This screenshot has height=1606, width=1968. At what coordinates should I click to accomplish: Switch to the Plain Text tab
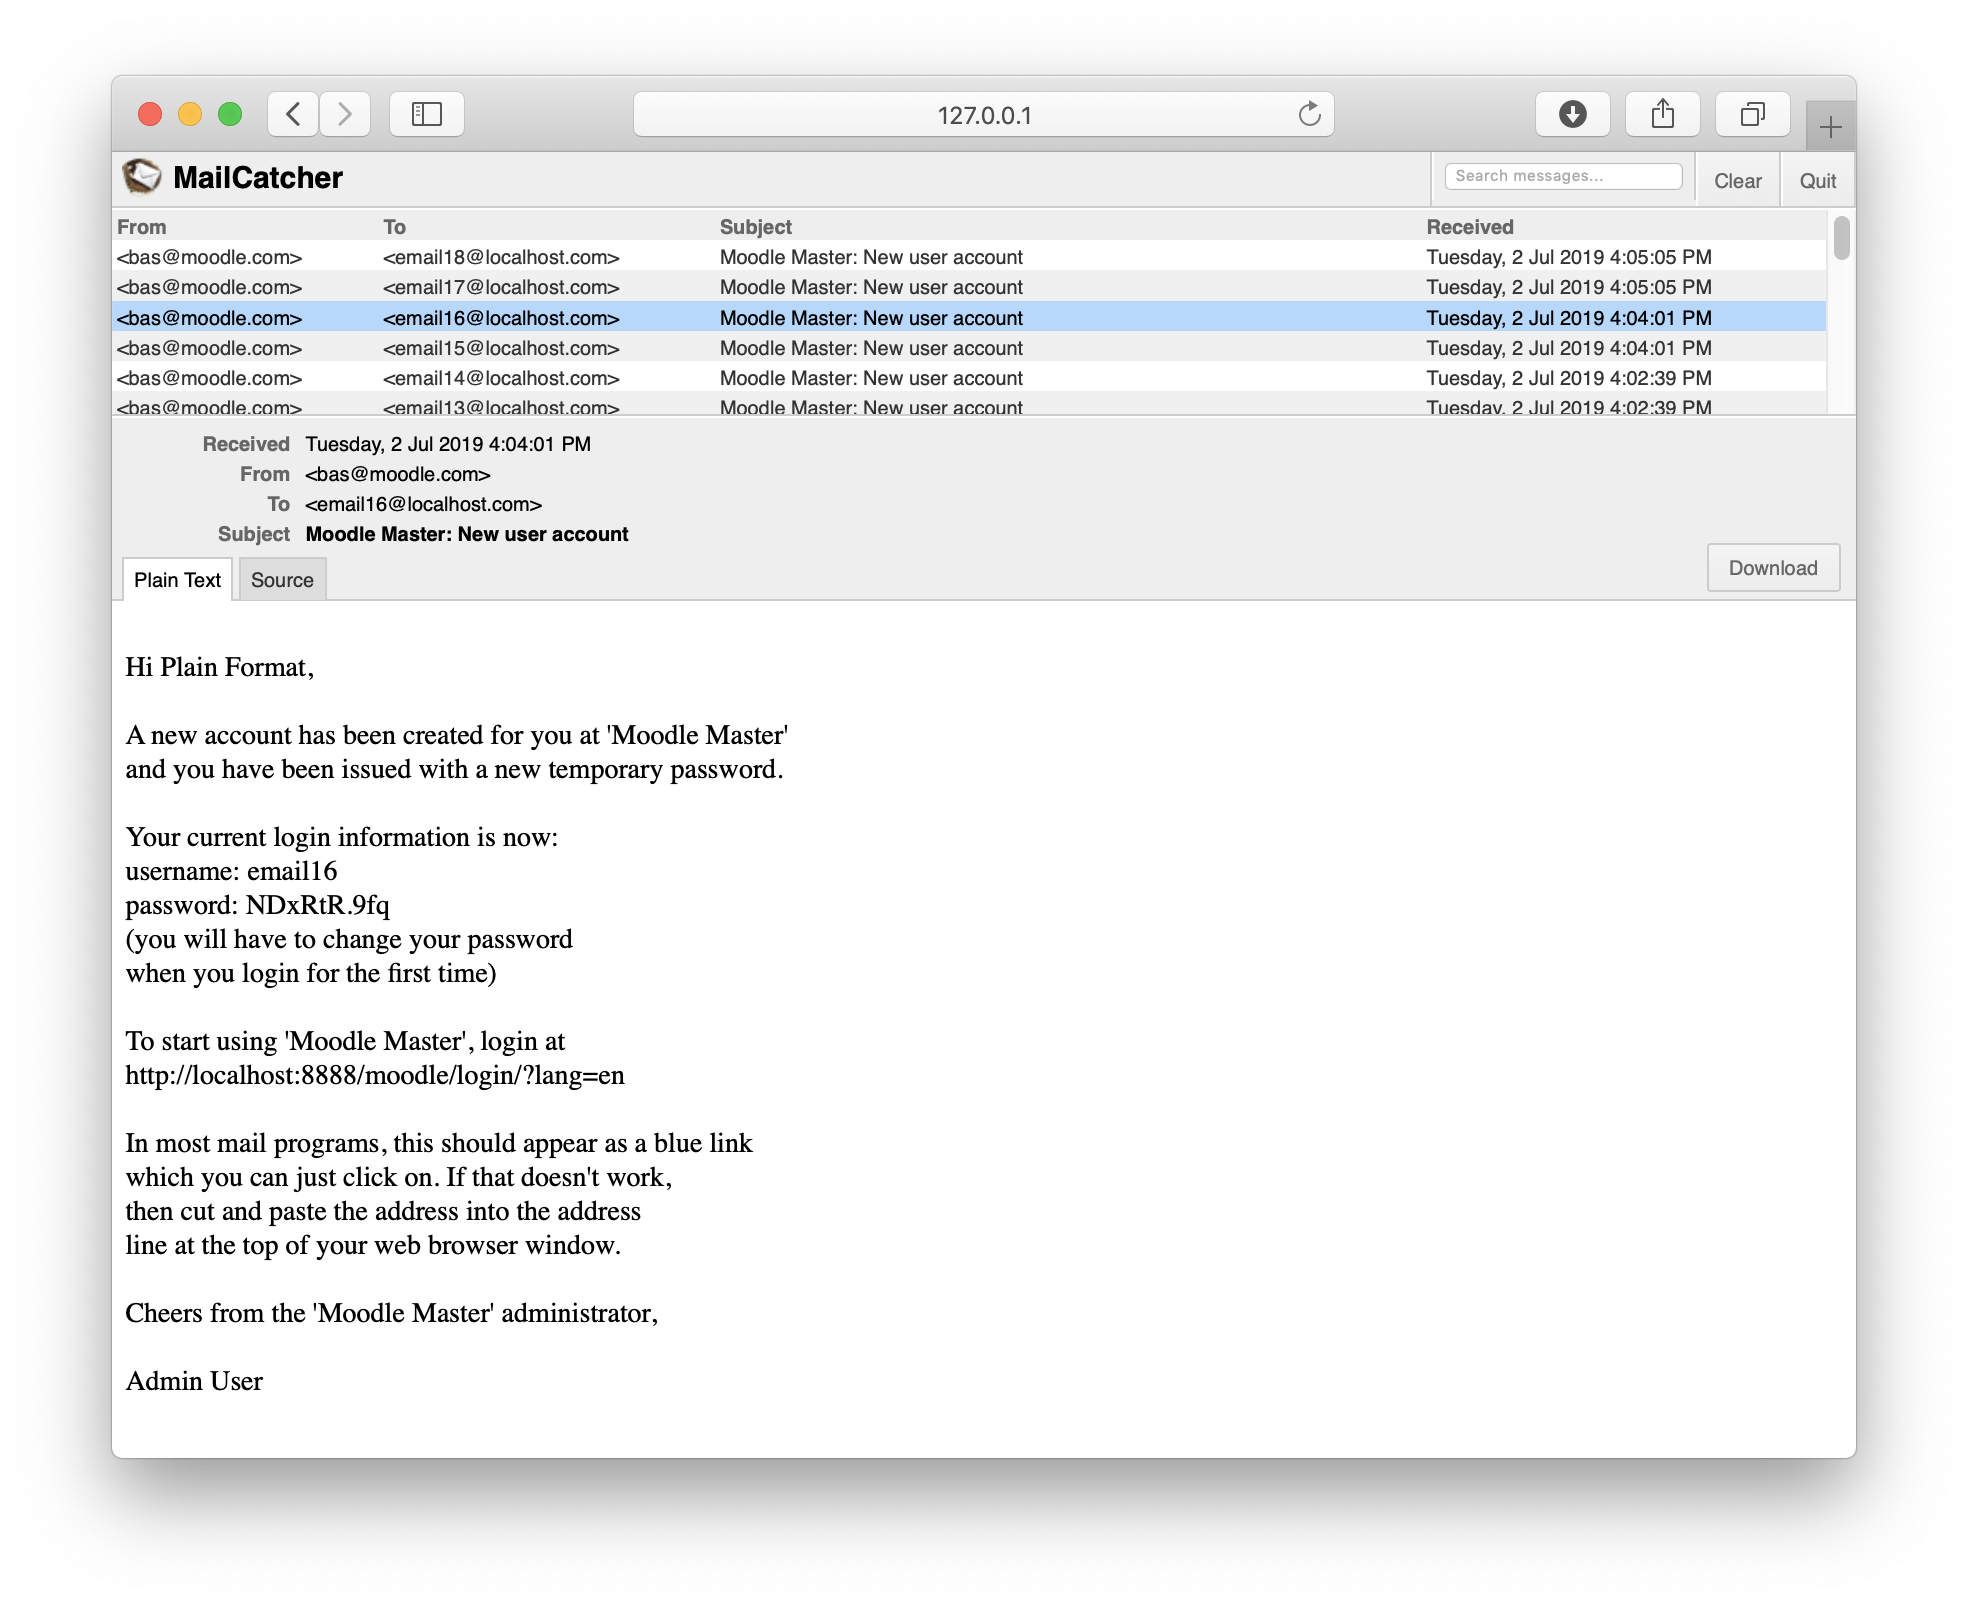[x=177, y=580]
